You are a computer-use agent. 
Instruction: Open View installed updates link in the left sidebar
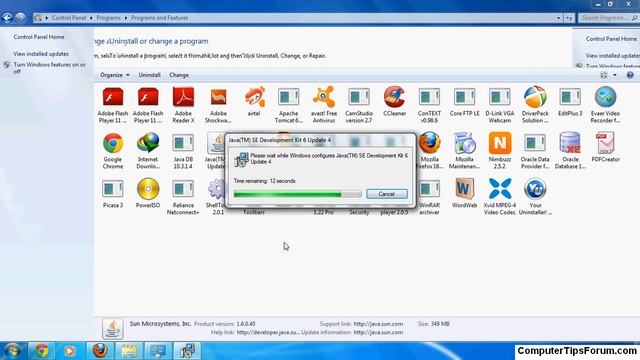tap(41, 54)
